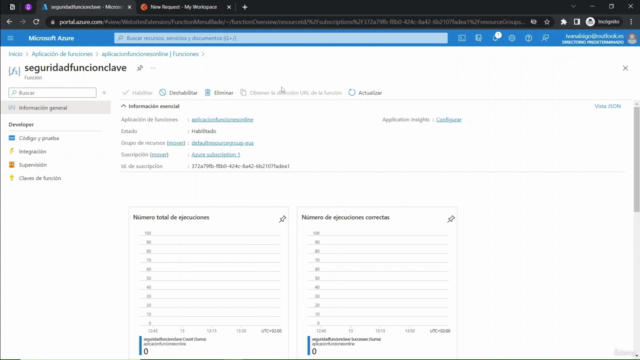Viewport: 640px width, 360px height.
Task: Open a new browser tab
Action: 245,7
